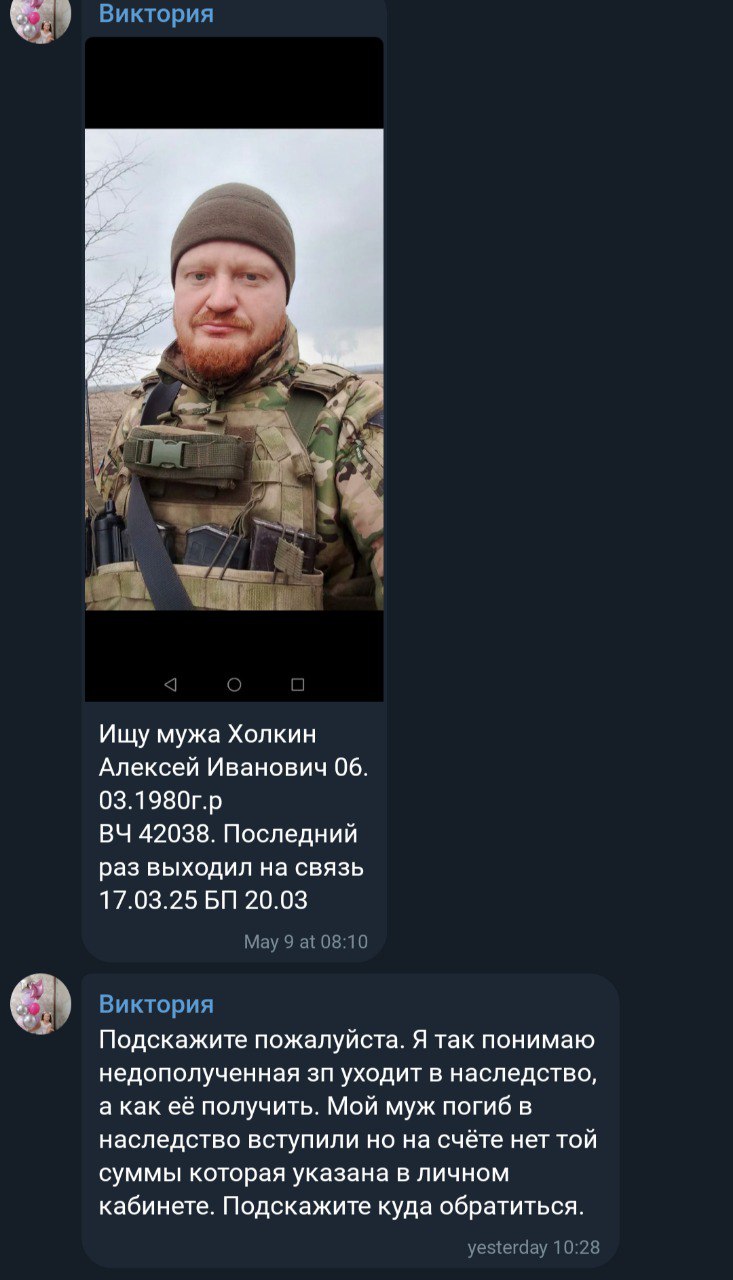Image resolution: width=733 pixels, height=1280 pixels.
Task: Tap the recents square icon inside the photo
Action: point(297,685)
